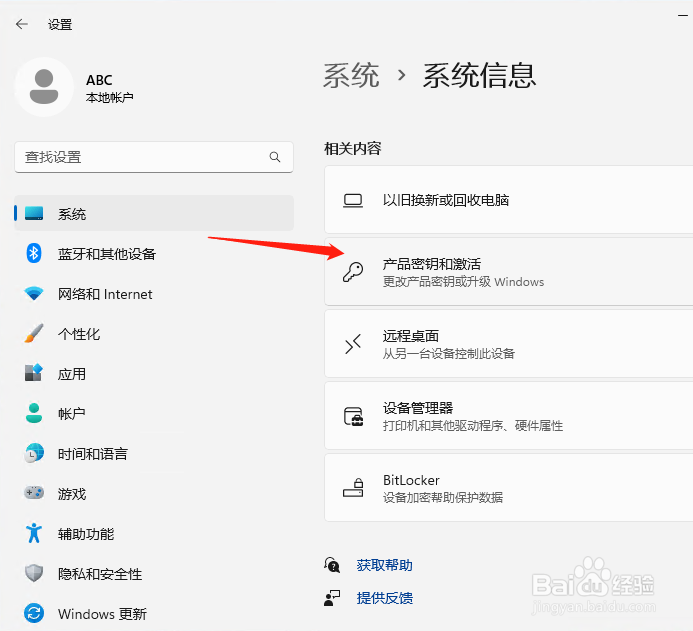Screen dimensions: 693x631
Task: Go back with the back arrow
Action: point(22,24)
